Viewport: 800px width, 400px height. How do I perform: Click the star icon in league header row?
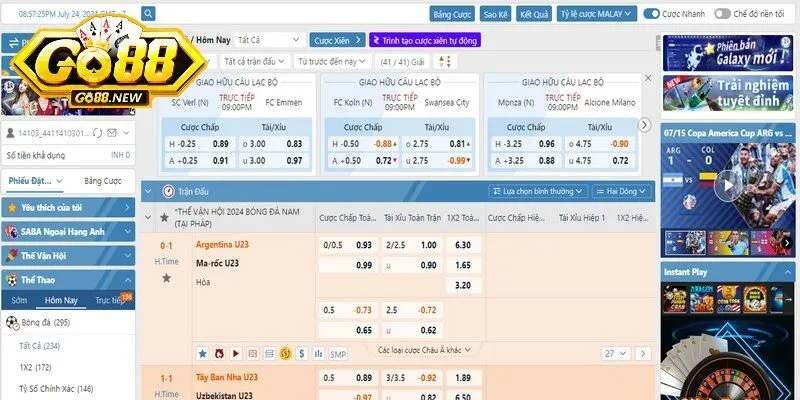(165, 217)
